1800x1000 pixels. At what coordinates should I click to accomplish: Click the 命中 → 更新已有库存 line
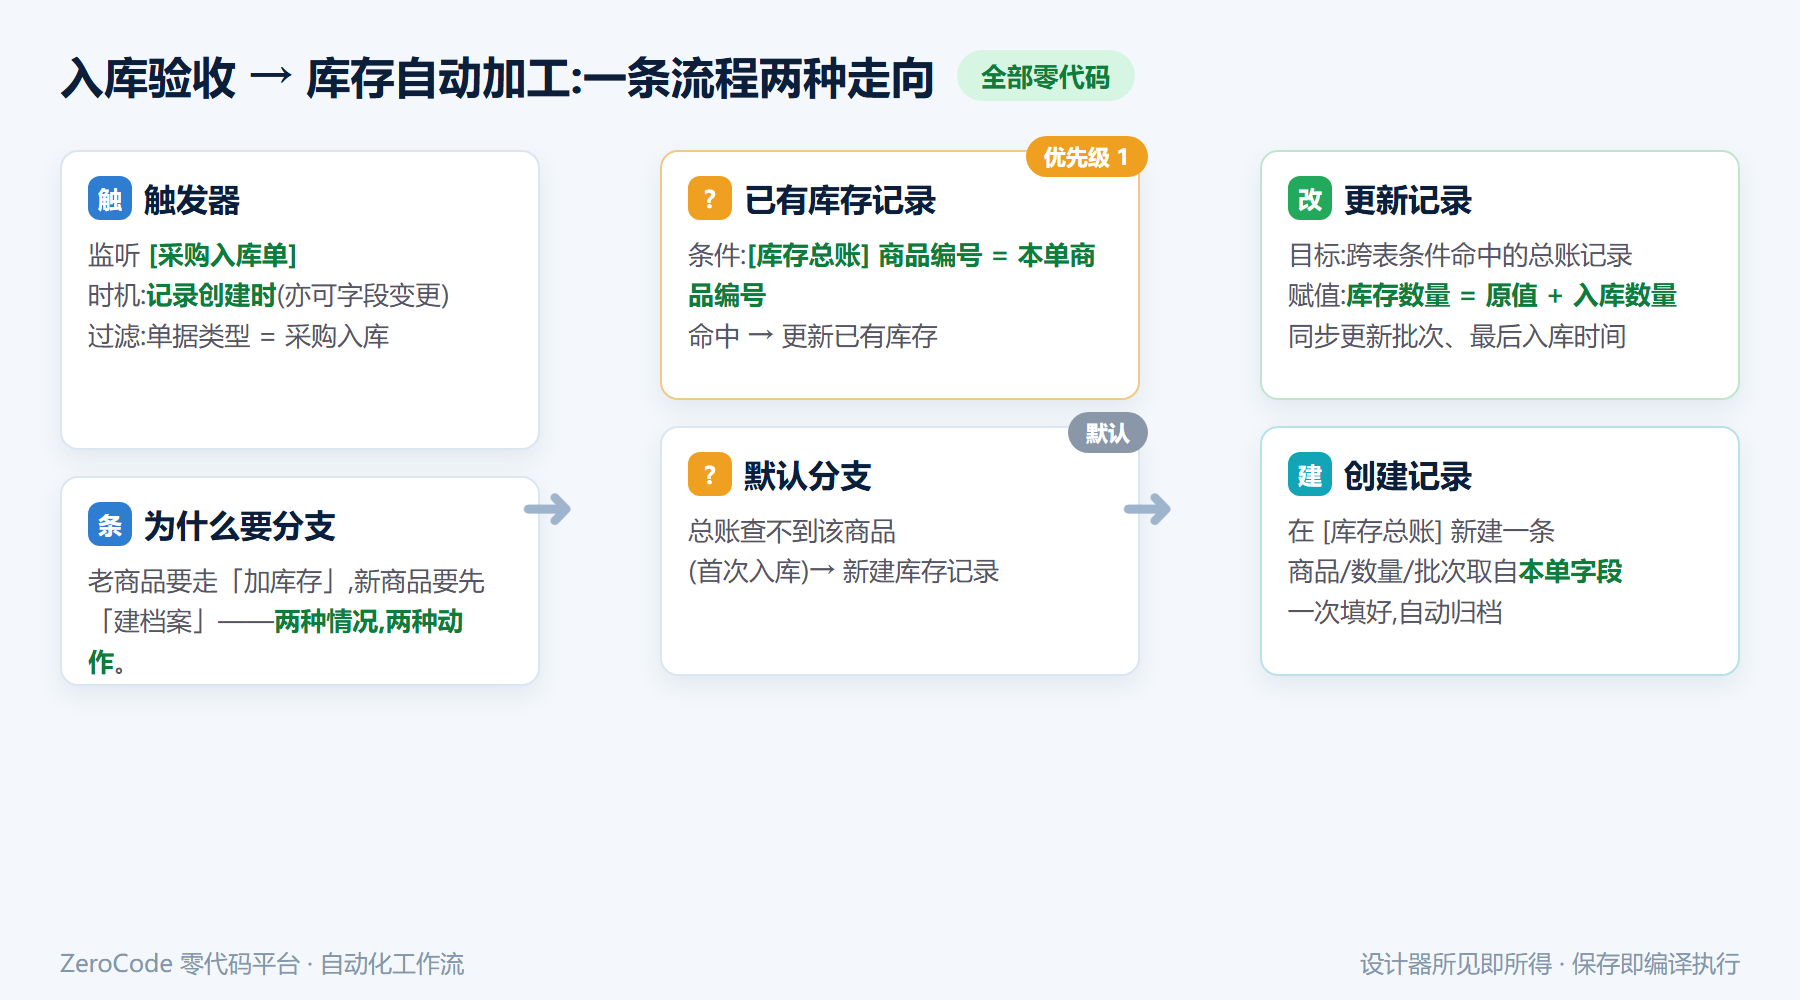pyautogui.click(x=813, y=336)
